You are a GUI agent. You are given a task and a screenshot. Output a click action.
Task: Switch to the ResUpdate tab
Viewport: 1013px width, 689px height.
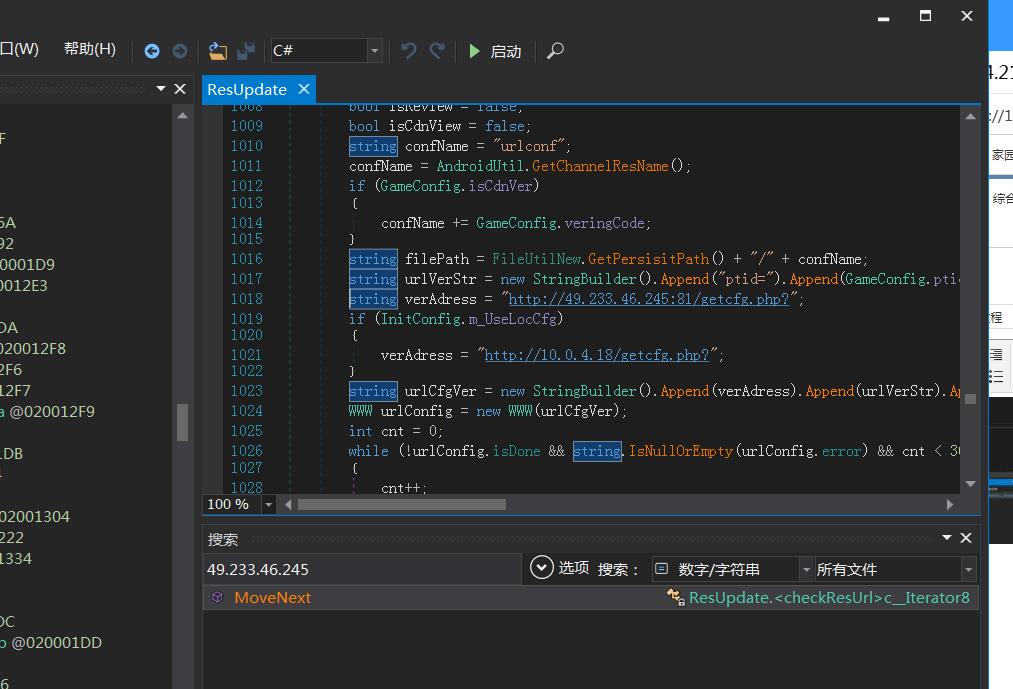[x=247, y=89]
